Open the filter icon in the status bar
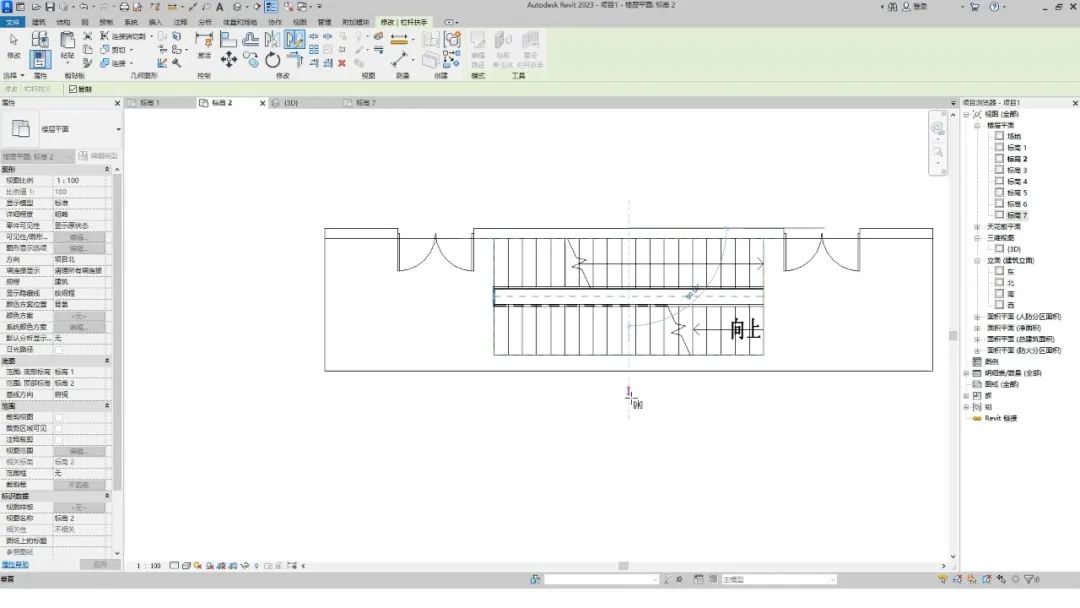Image resolution: width=1080 pixels, height=608 pixels. click(1030, 580)
